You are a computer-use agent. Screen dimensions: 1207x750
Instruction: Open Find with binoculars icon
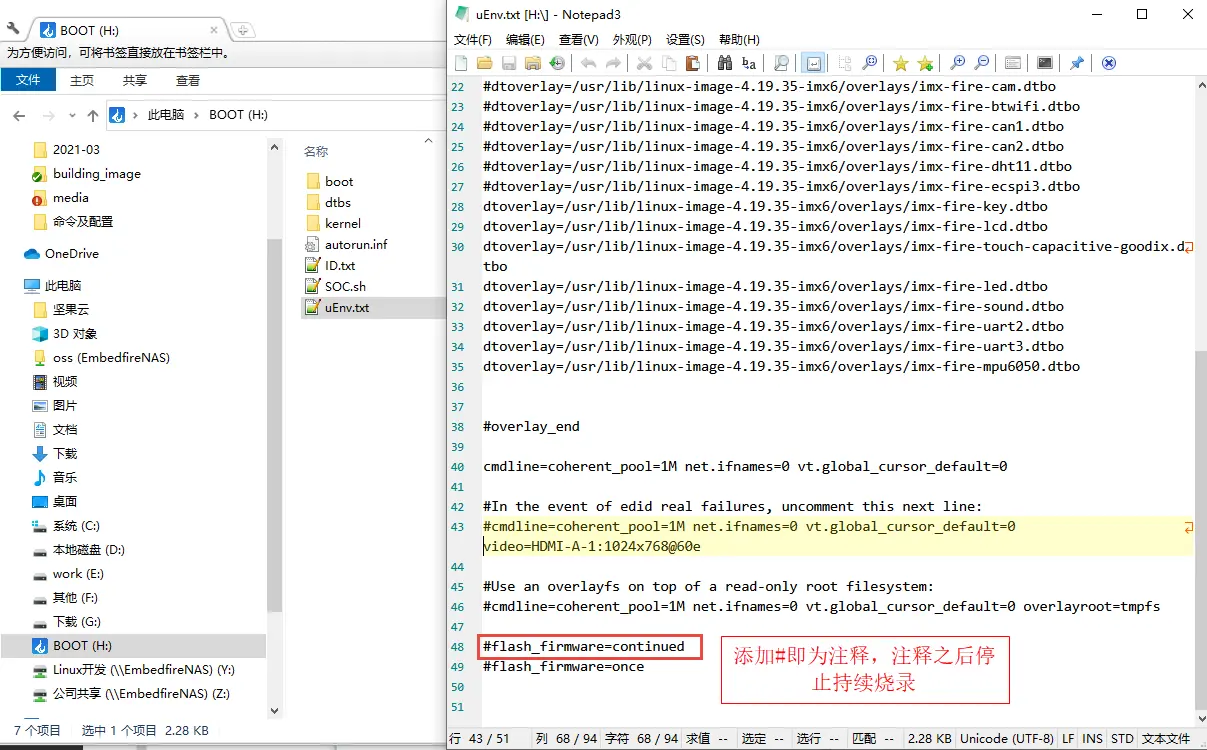[x=725, y=63]
